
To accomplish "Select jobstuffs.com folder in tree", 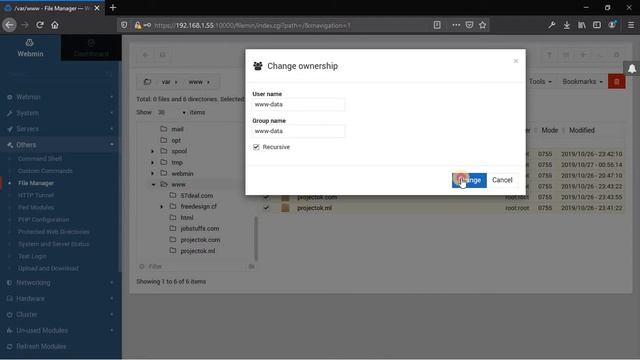I will [x=200, y=229].
